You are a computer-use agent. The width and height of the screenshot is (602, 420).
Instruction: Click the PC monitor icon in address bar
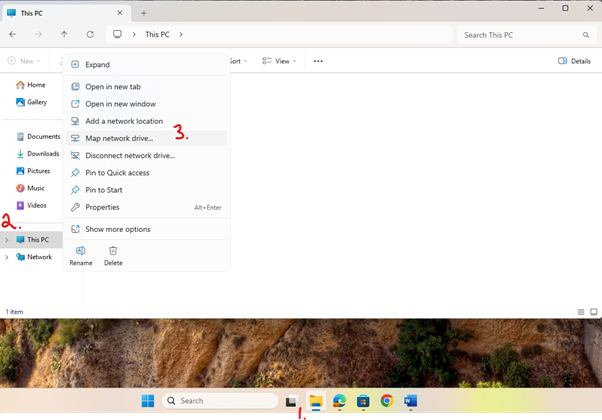tap(117, 35)
